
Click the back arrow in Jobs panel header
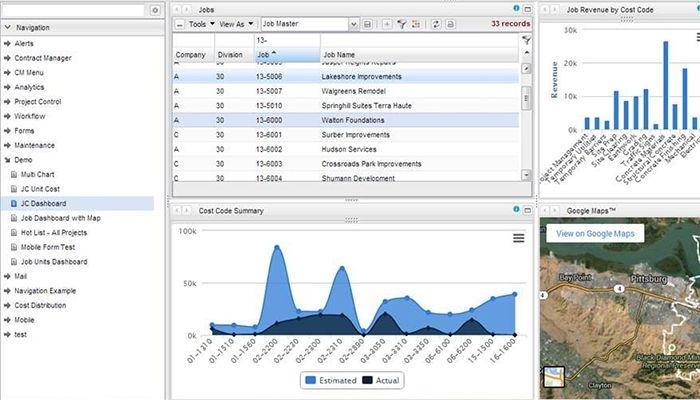coord(177,9)
